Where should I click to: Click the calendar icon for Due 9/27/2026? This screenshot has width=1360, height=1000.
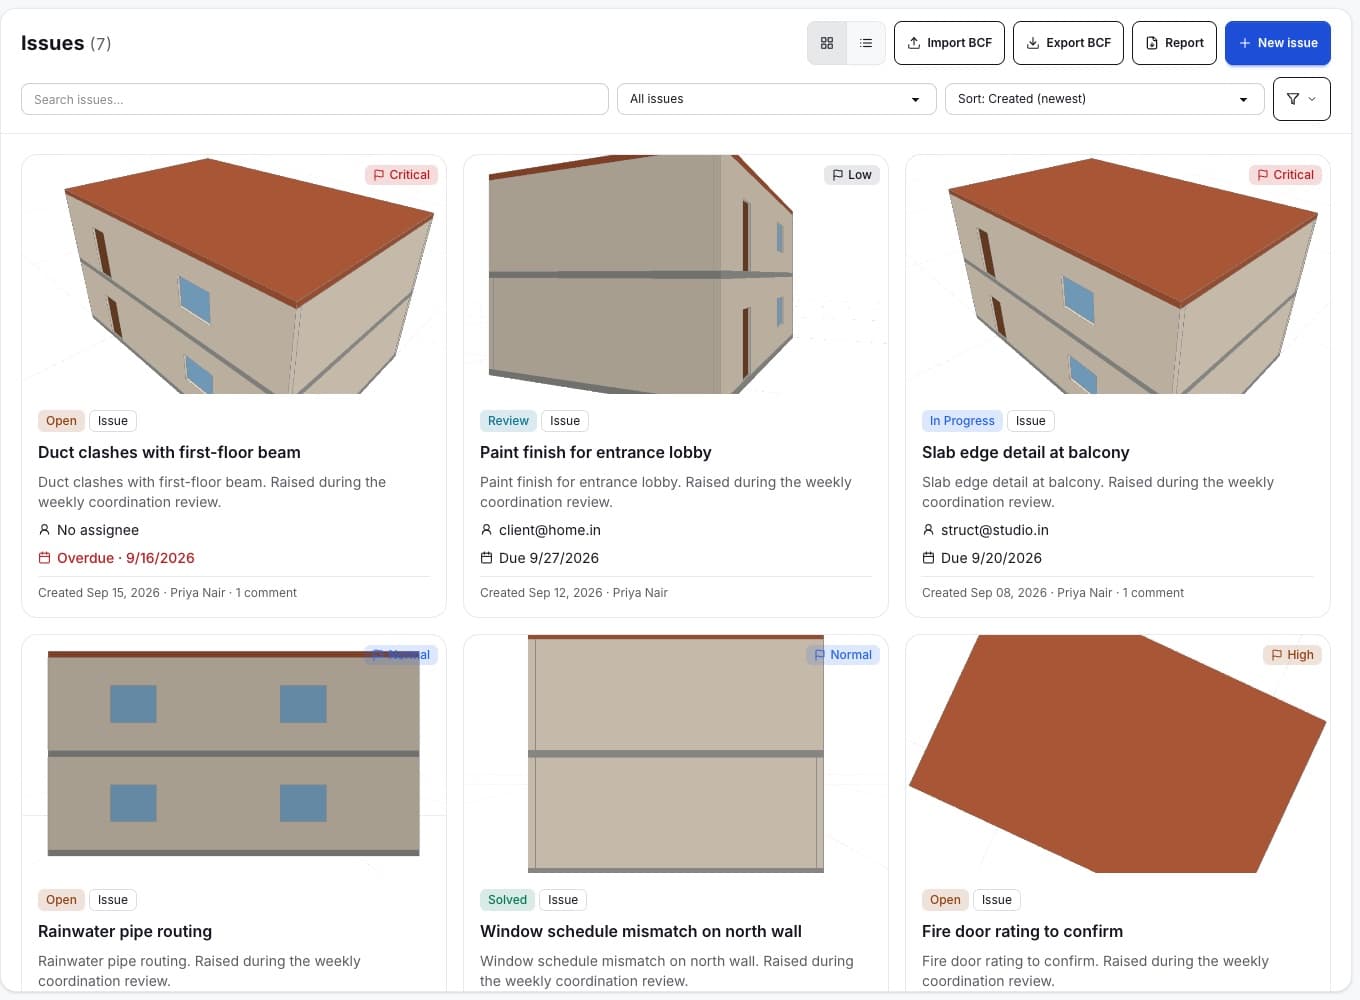[x=486, y=558]
